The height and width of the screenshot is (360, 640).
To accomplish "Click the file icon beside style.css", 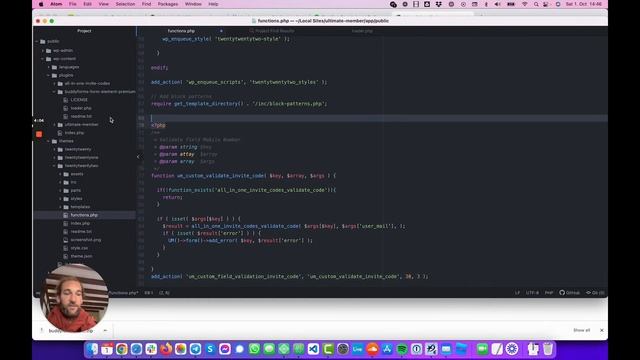I will (66, 248).
